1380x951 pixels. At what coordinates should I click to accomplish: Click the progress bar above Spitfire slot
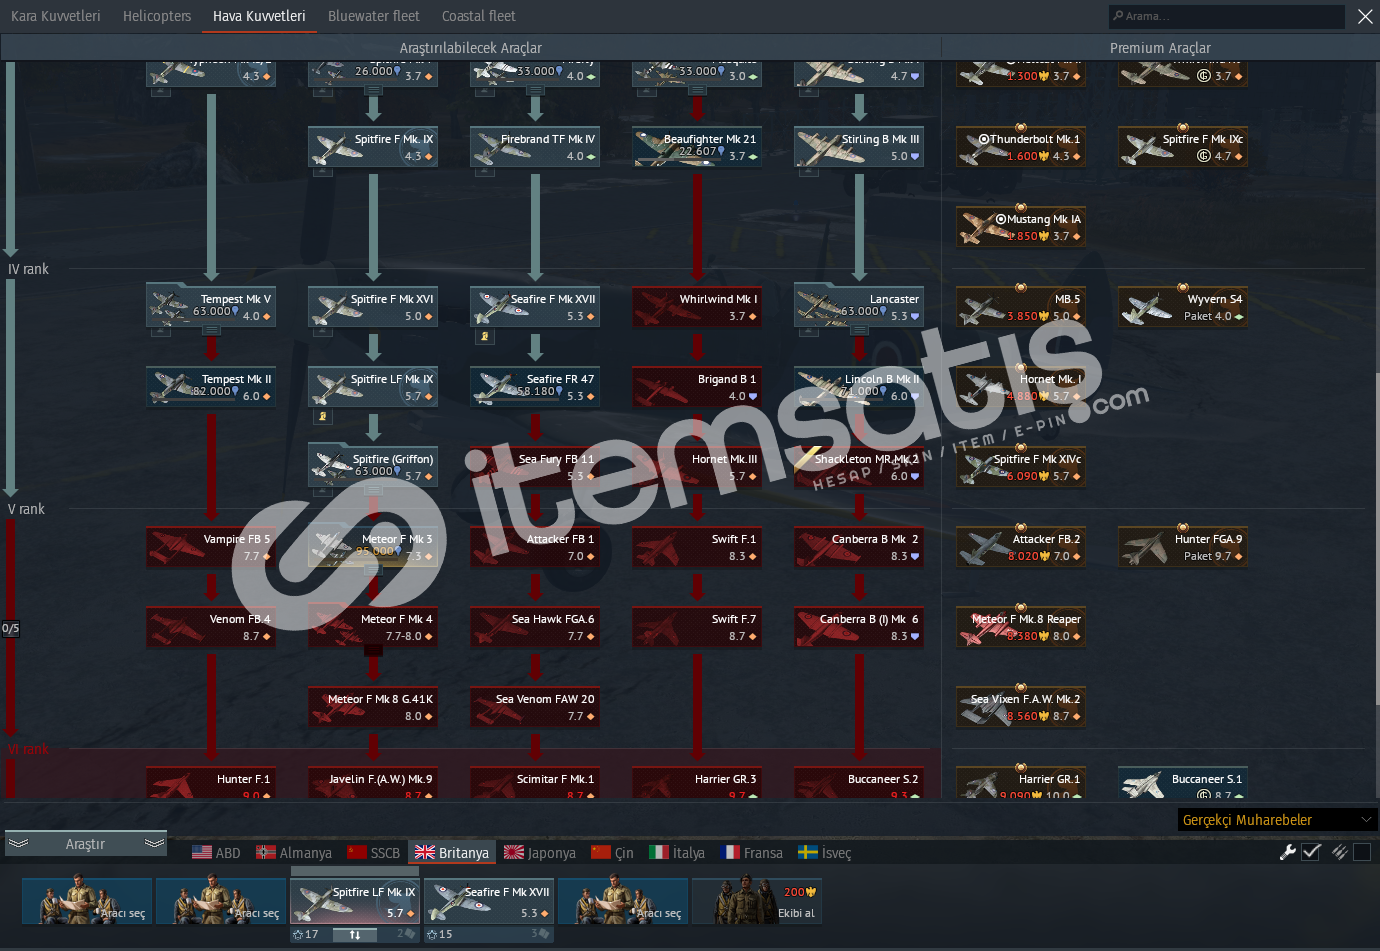click(355, 871)
